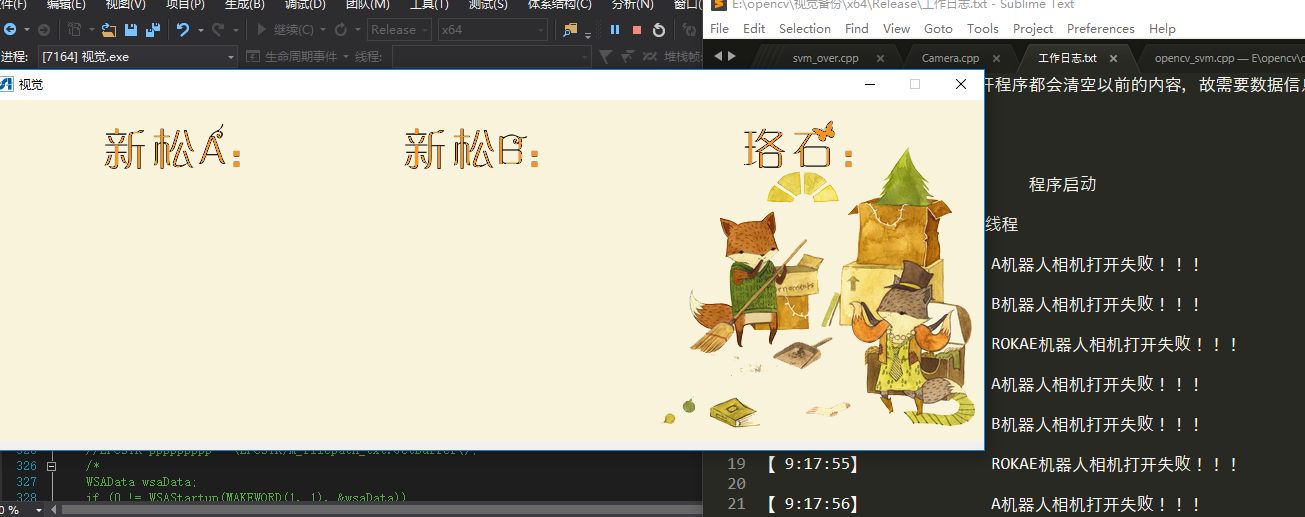Viewport: 1305px width, 517px height.
Task: Click Sublime Text previous tab arrow
Action: pos(717,57)
